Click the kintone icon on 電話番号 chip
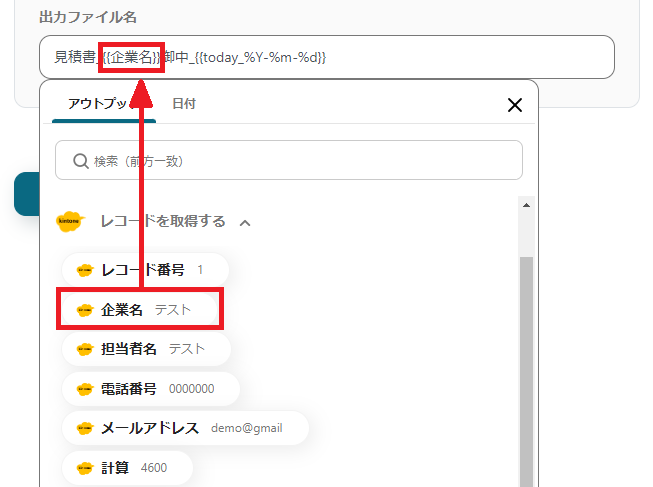Screen dimensions: 653x487 [85, 389]
